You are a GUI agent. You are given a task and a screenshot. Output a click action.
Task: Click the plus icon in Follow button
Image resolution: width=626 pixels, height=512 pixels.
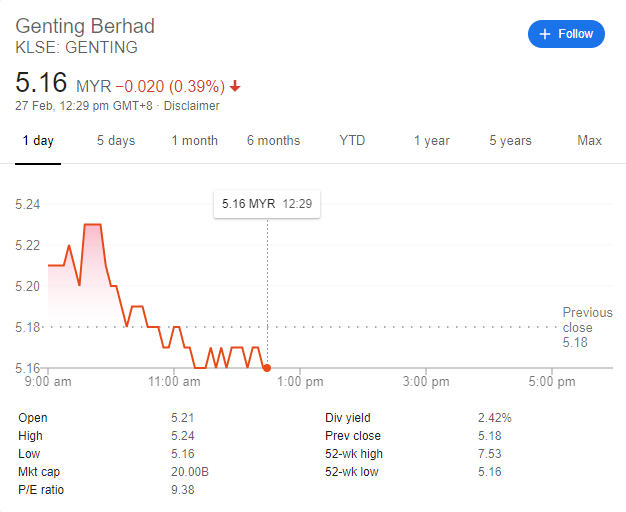[x=545, y=34]
